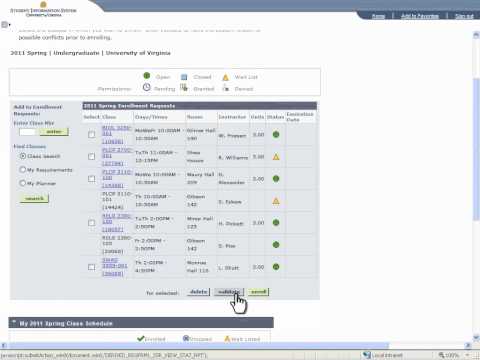Viewport: 480px width, 360px height.
Task: Click the Dropped icon in schedule legend
Action: pyautogui.click(x=186, y=338)
